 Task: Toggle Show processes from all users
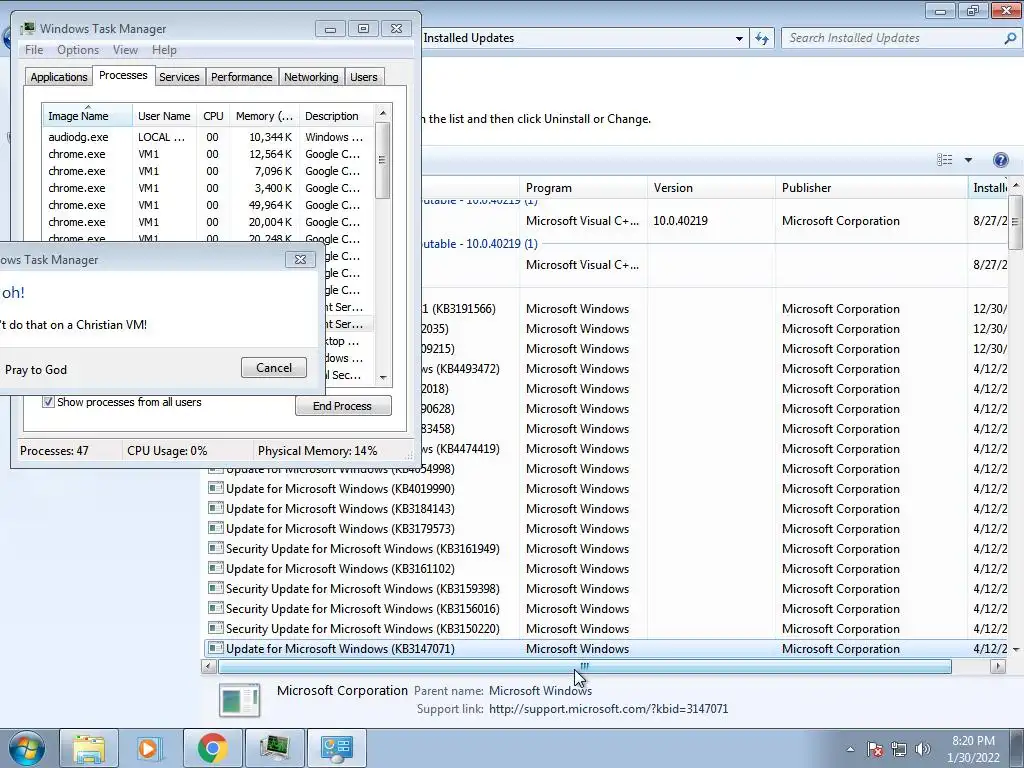click(x=48, y=402)
